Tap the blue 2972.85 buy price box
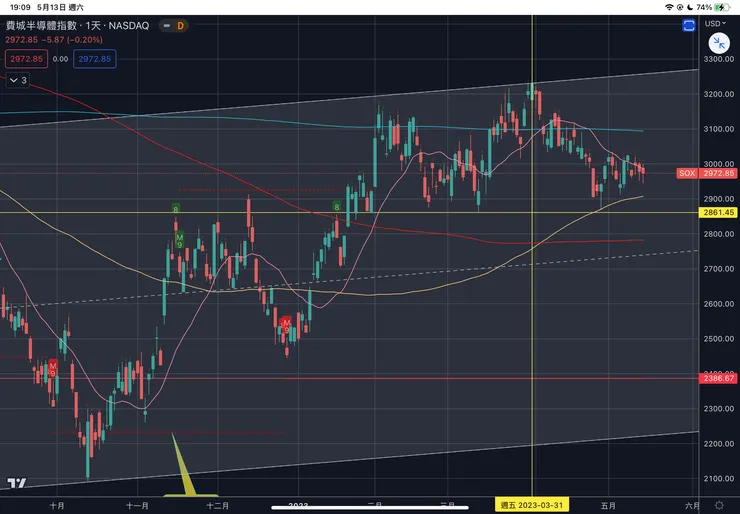740x514 pixels. pyautogui.click(x=94, y=59)
